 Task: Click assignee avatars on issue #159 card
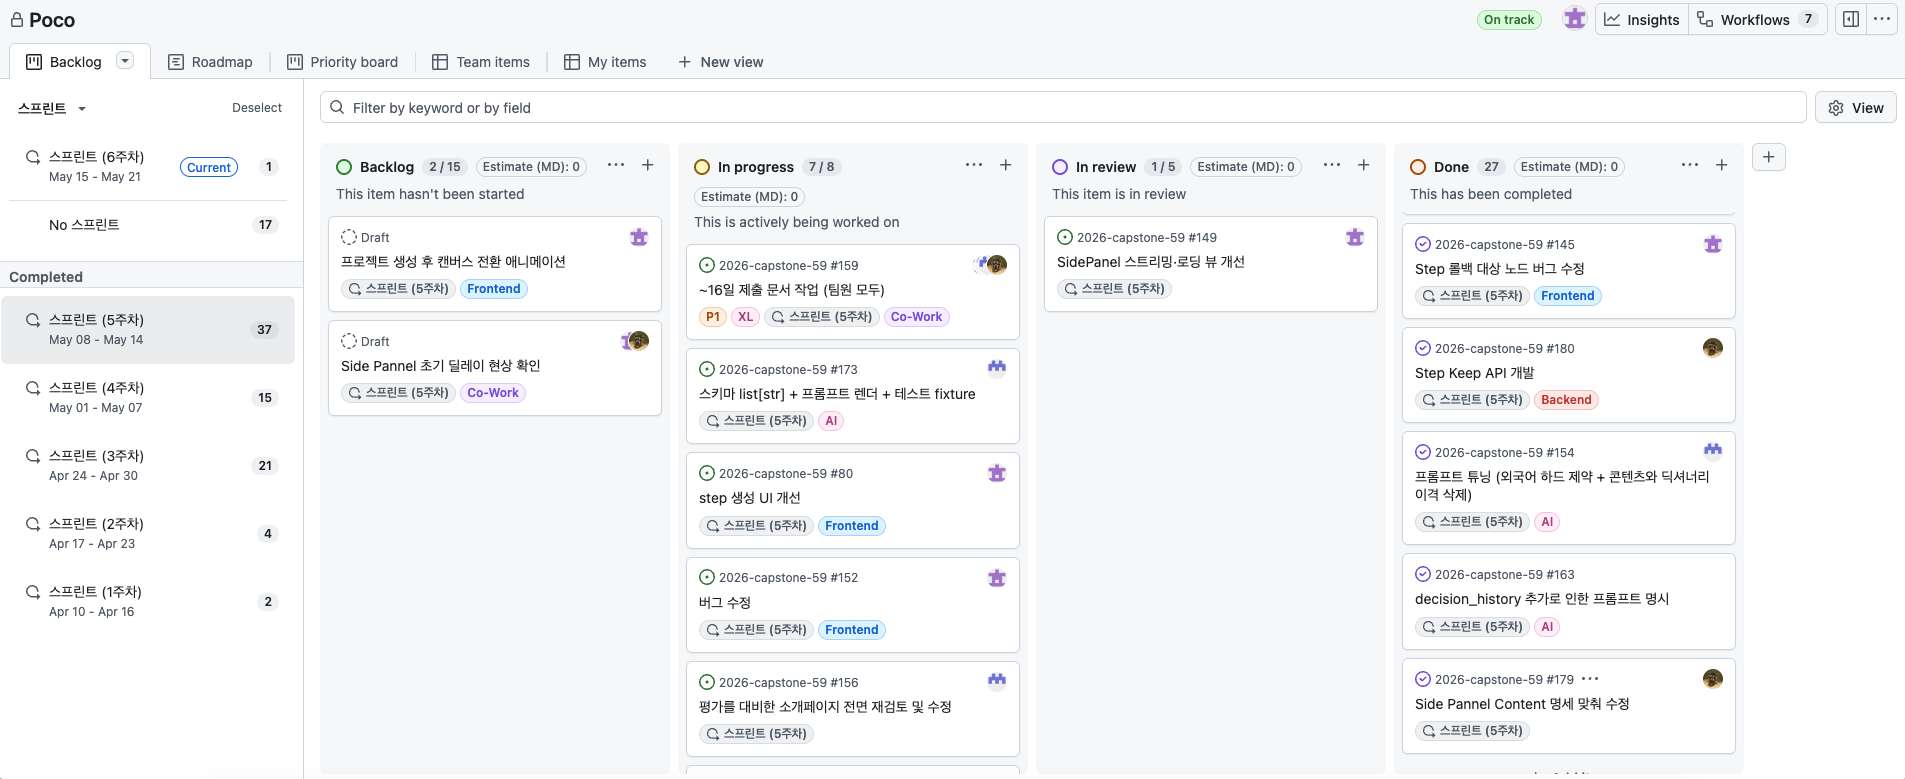click(x=990, y=265)
